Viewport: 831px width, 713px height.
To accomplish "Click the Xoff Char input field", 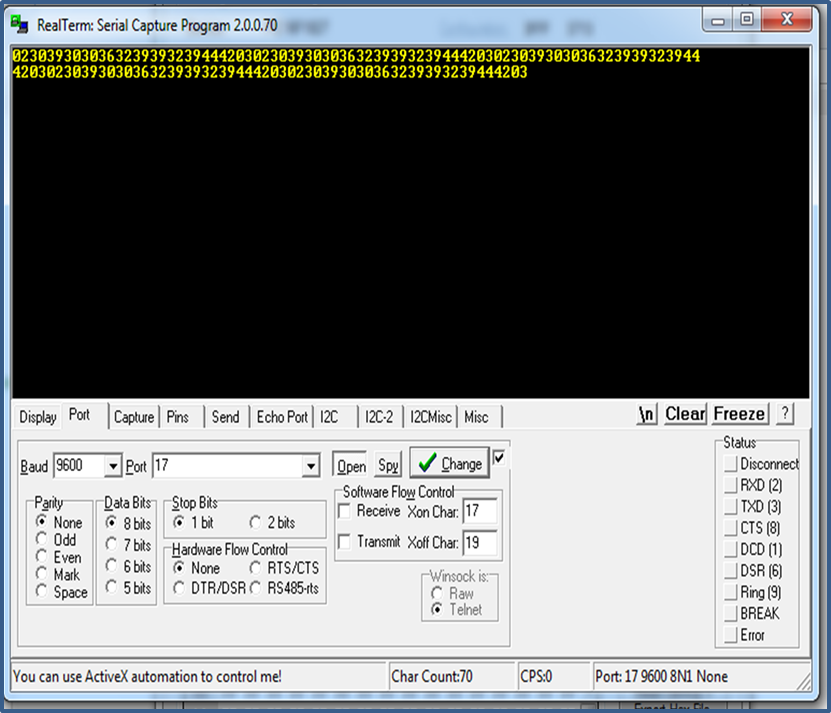I will (480, 543).
